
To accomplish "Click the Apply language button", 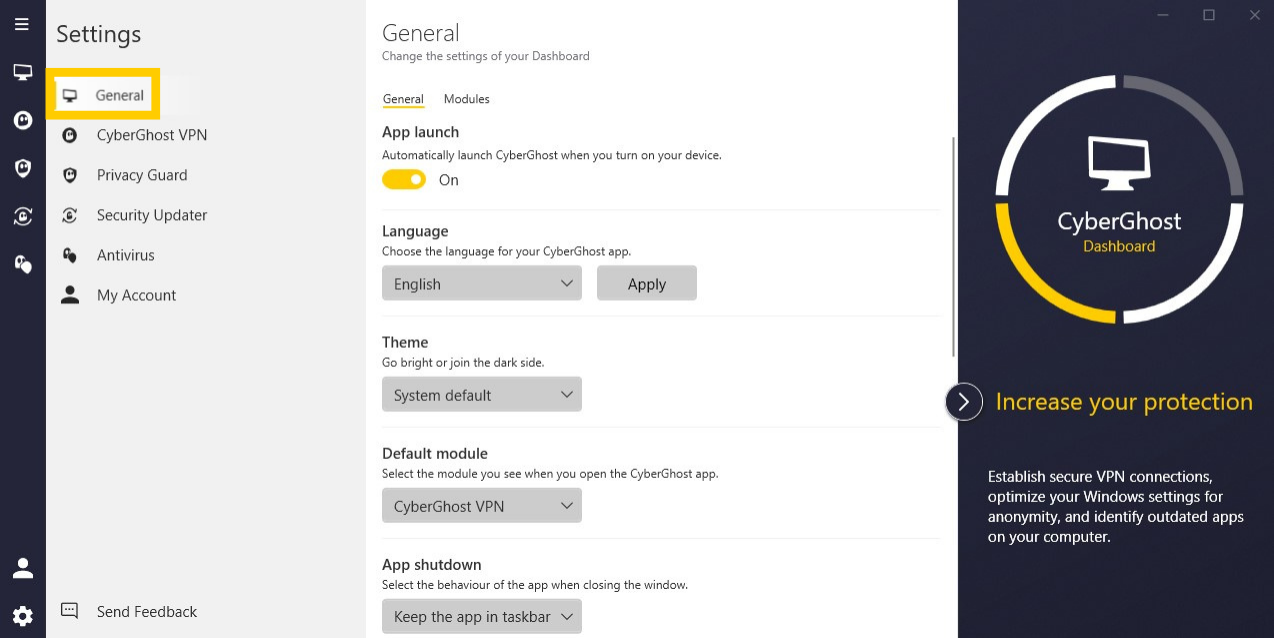I will coord(647,284).
